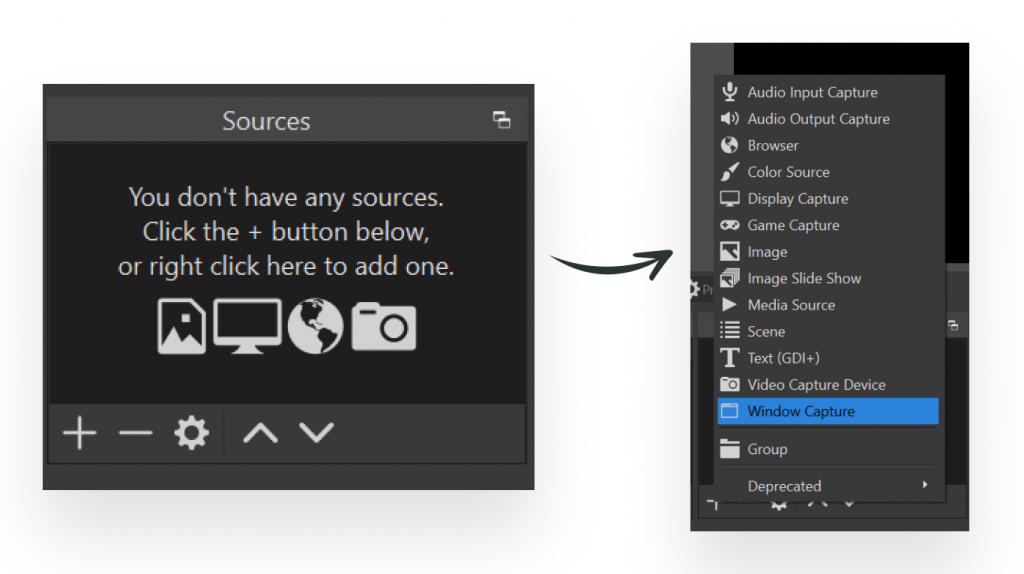The image size is (1024, 574).
Task: Select Browser source from the menu
Action: point(828,145)
